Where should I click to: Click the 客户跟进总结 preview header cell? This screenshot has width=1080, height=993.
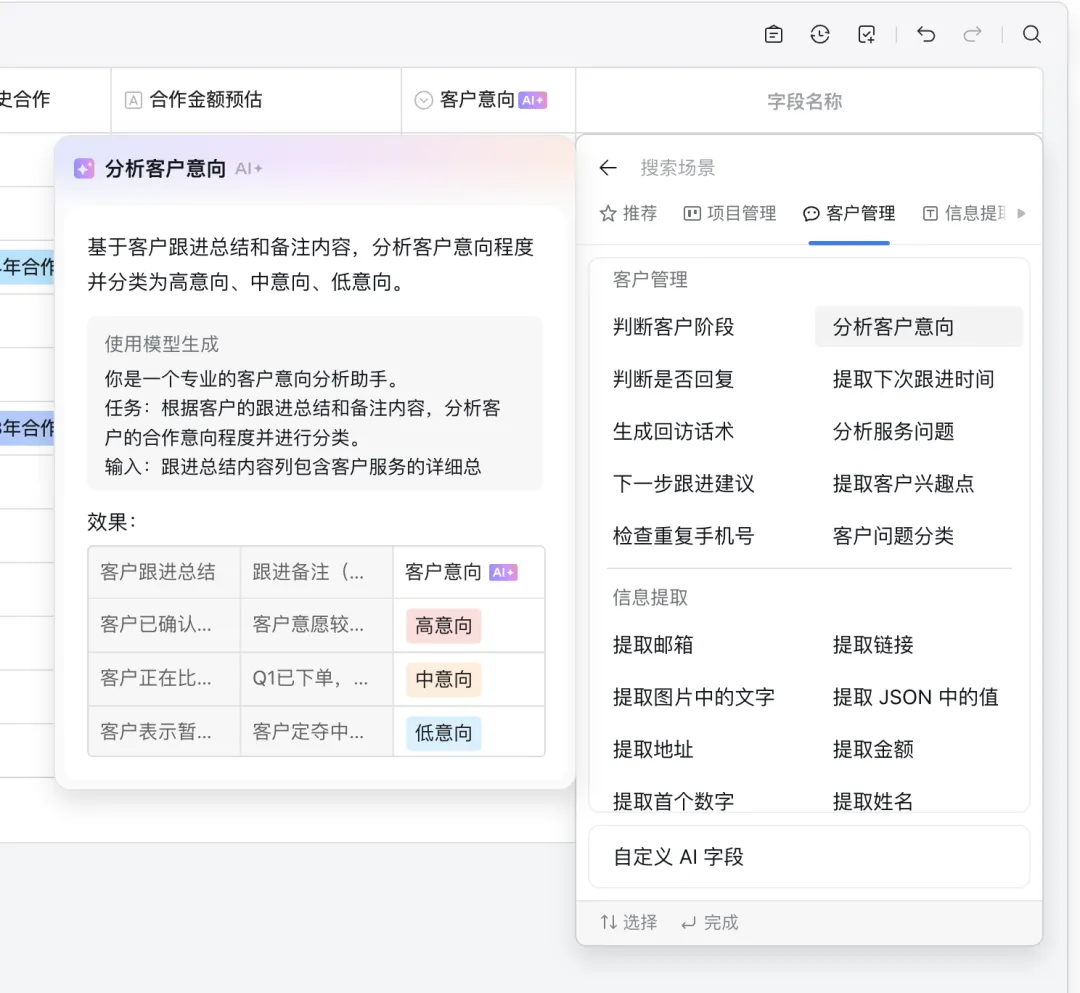[x=164, y=572]
